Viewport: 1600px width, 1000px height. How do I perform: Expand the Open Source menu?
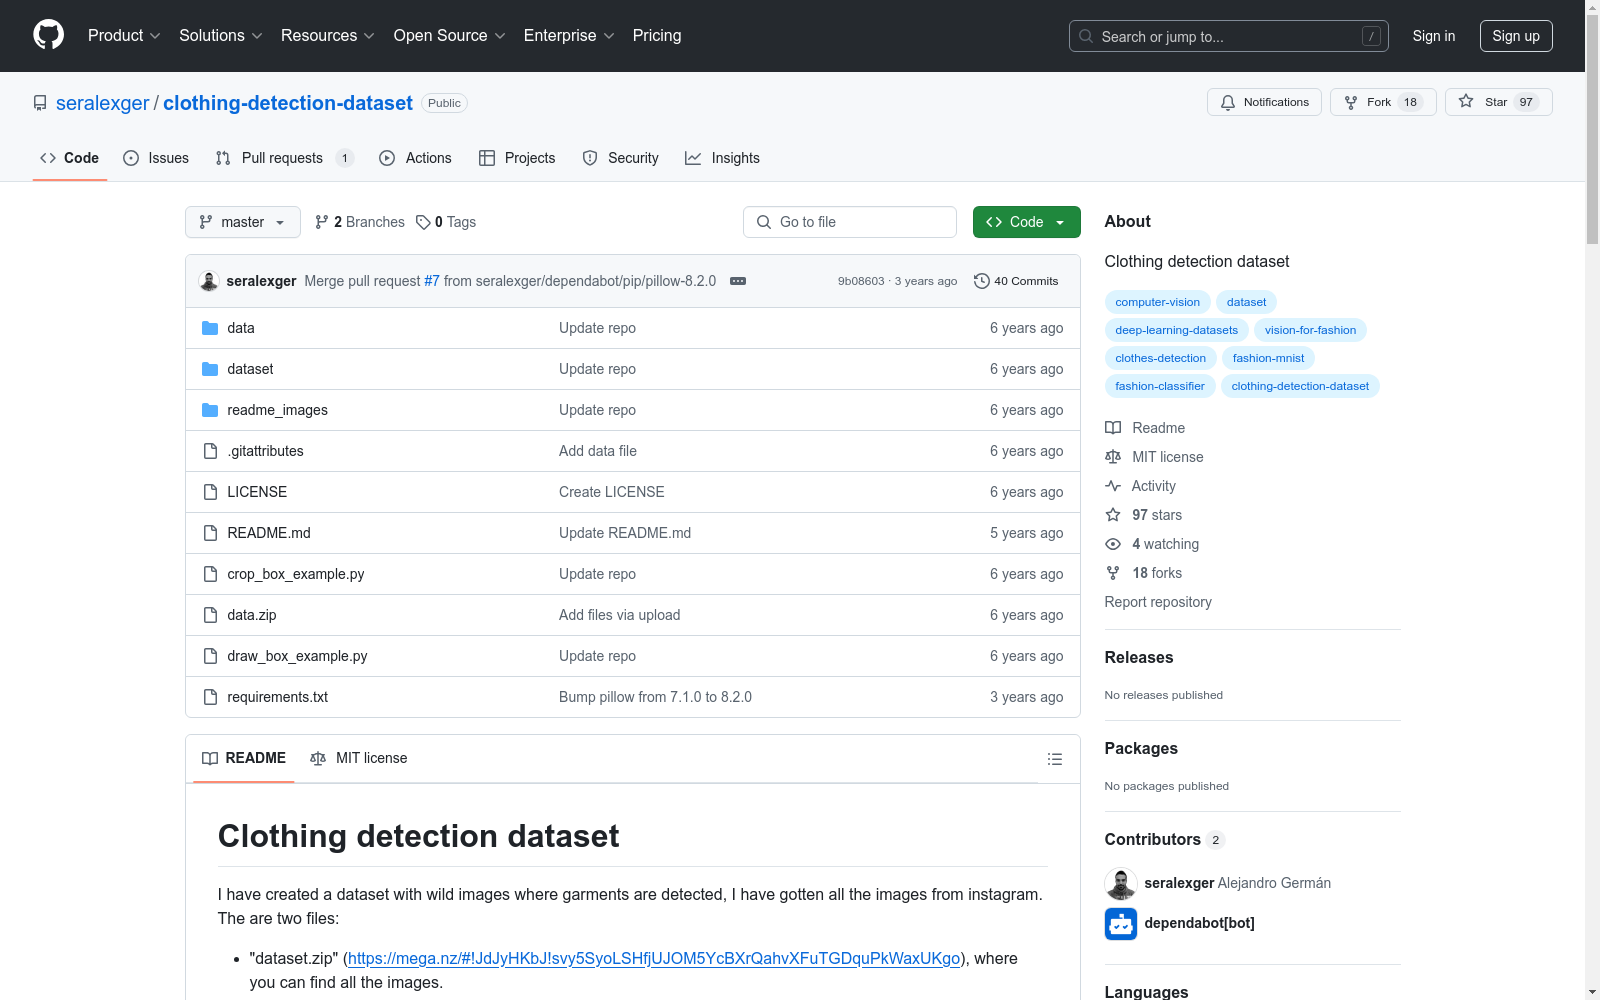(x=450, y=36)
